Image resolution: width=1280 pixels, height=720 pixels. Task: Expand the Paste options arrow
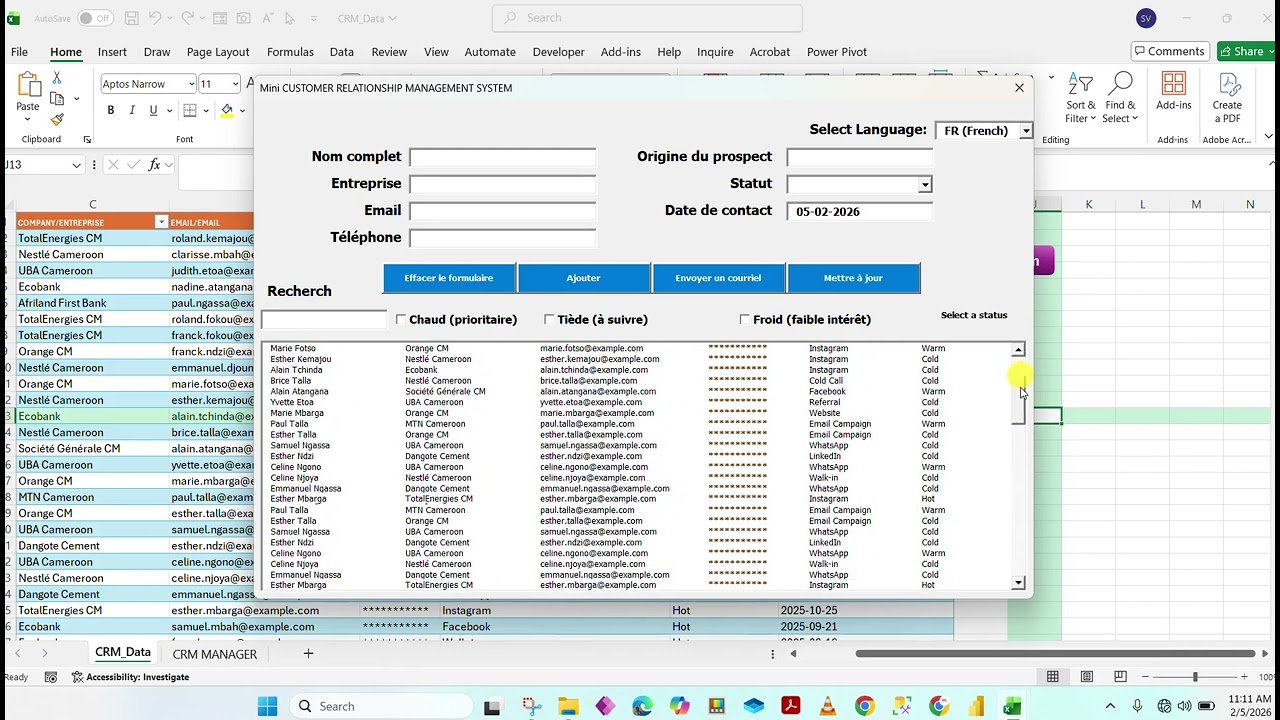[28, 120]
